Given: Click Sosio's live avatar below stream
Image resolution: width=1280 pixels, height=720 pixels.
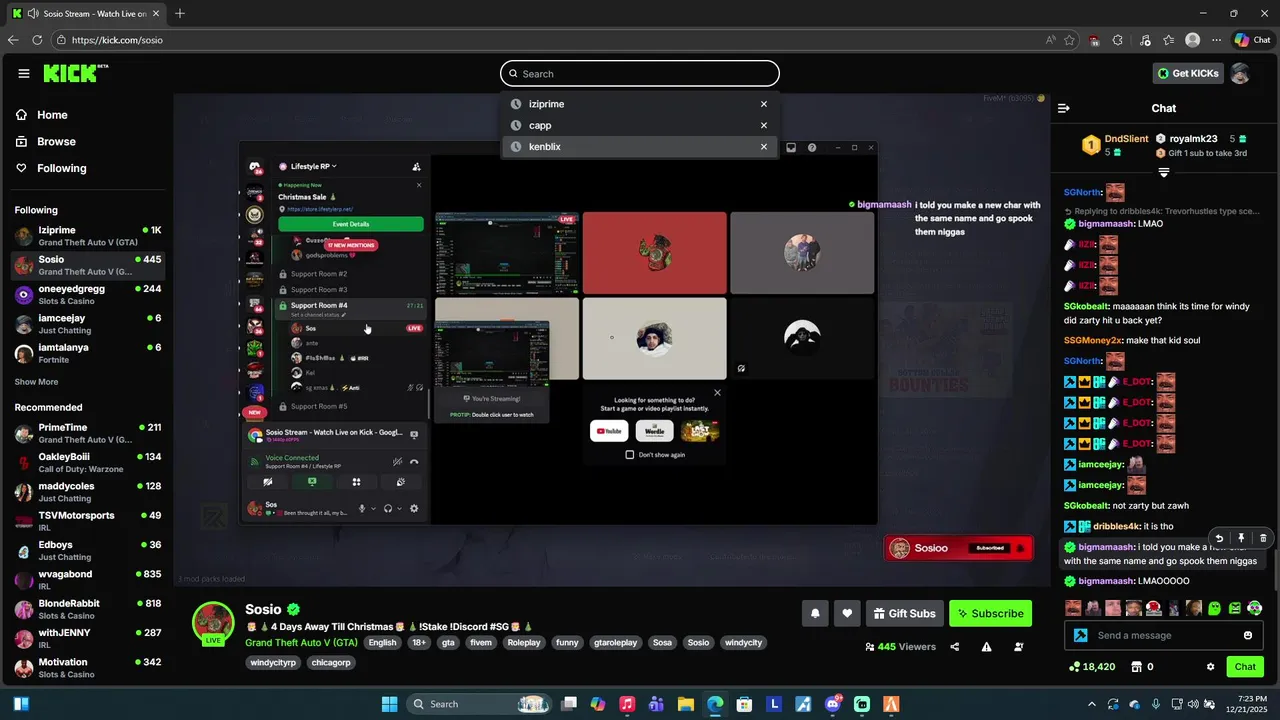Looking at the screenshot, I should pos(213,623).
